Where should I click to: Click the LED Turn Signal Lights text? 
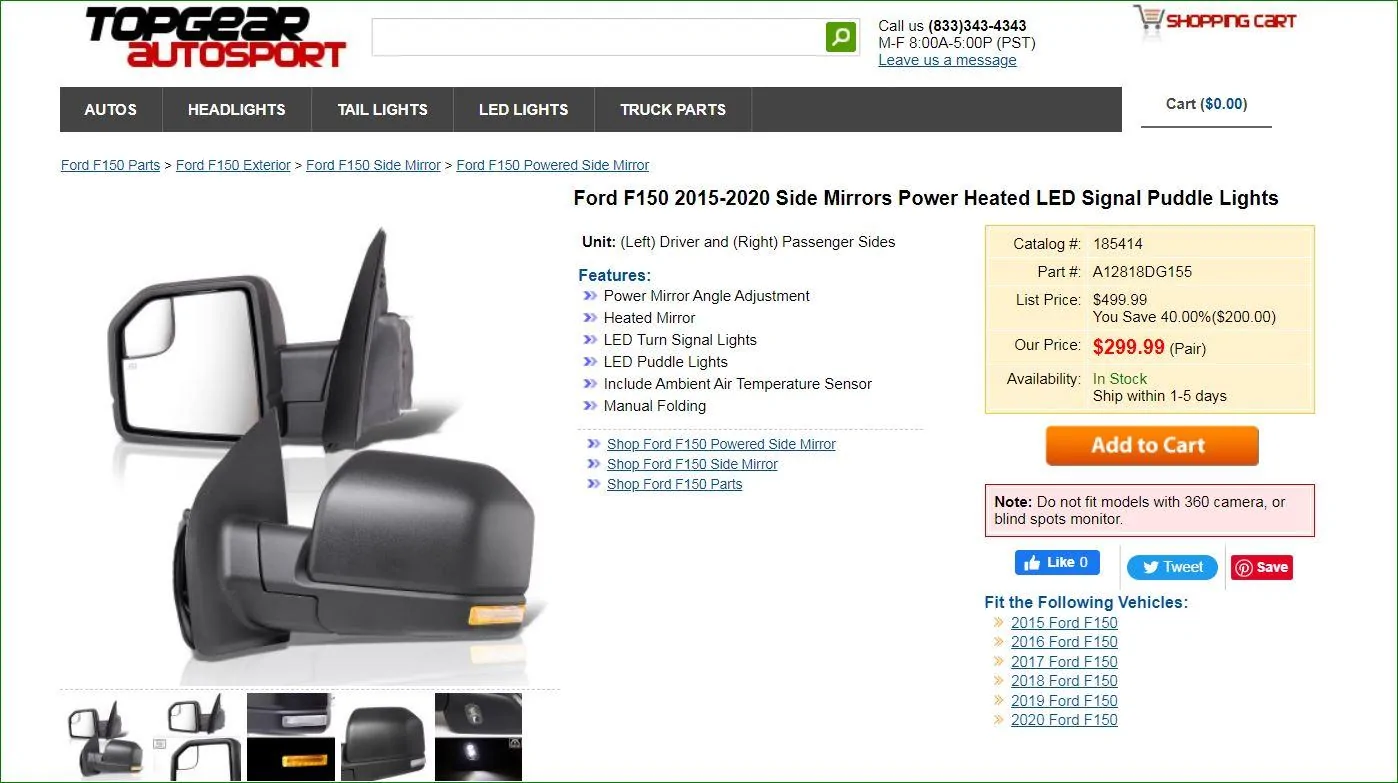click(x=680, y=340)
